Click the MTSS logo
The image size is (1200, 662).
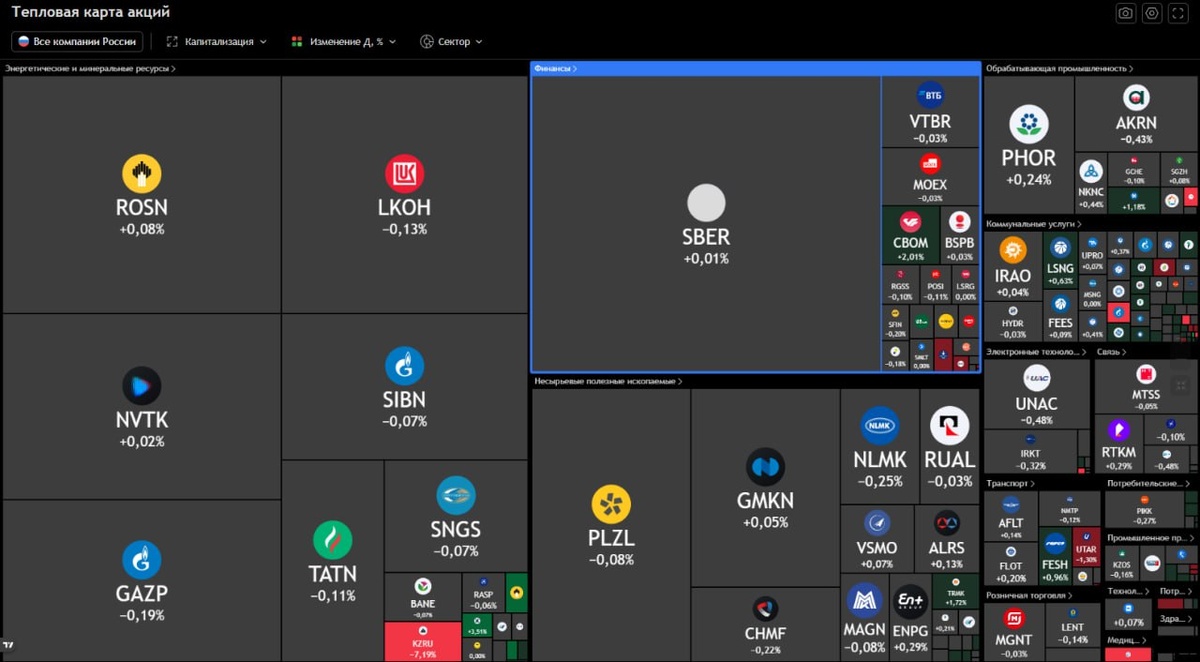tap(1146, 374)
